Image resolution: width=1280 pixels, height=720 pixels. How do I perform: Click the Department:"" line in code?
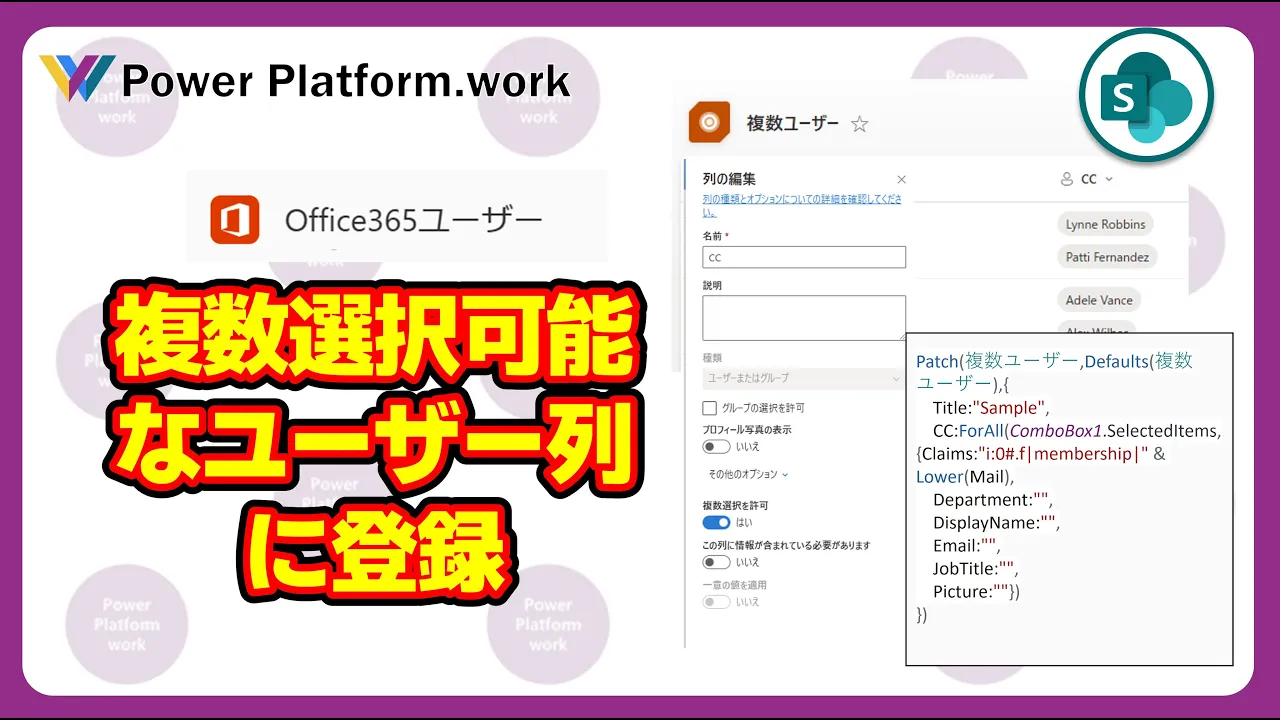992,500
